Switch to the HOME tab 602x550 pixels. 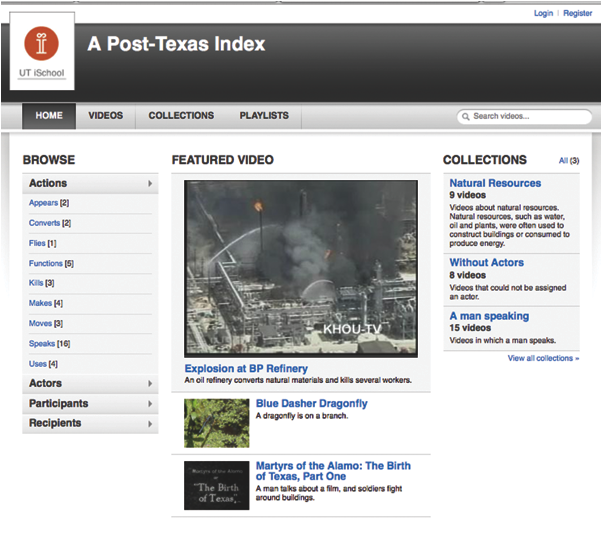[49, 116]
